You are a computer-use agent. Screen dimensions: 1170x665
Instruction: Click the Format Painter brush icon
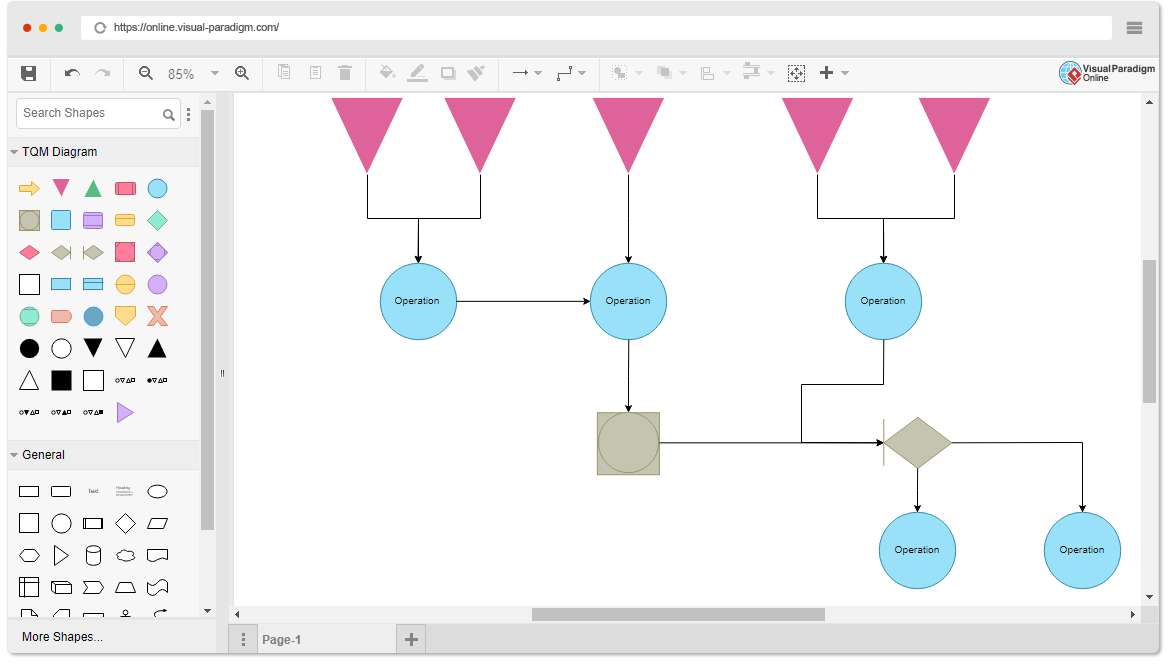476,72
